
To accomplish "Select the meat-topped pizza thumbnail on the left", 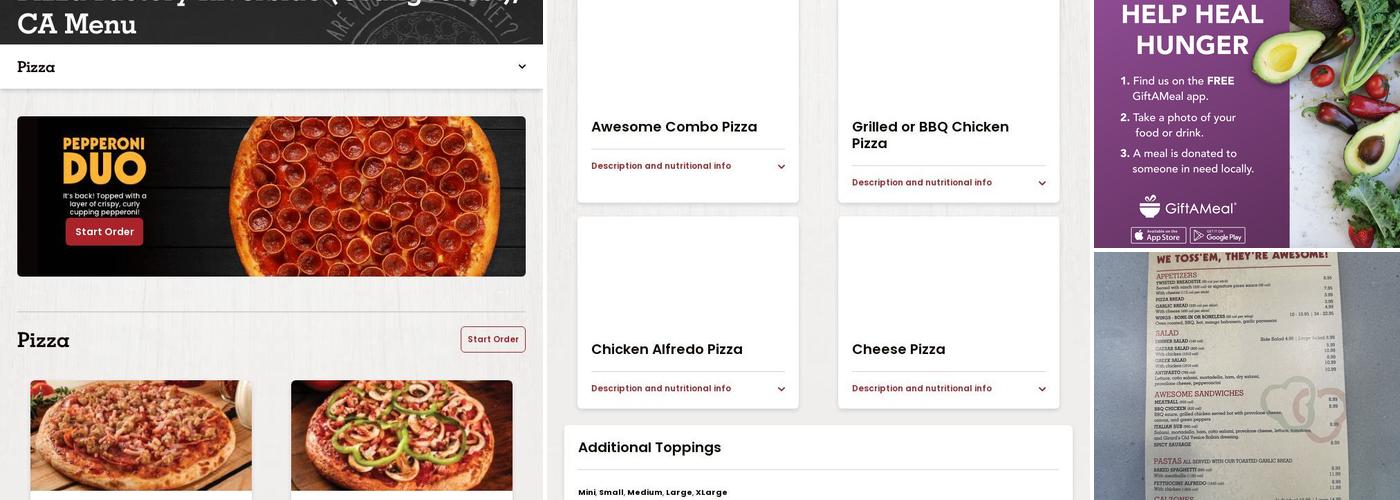I will tap(141, 435).
